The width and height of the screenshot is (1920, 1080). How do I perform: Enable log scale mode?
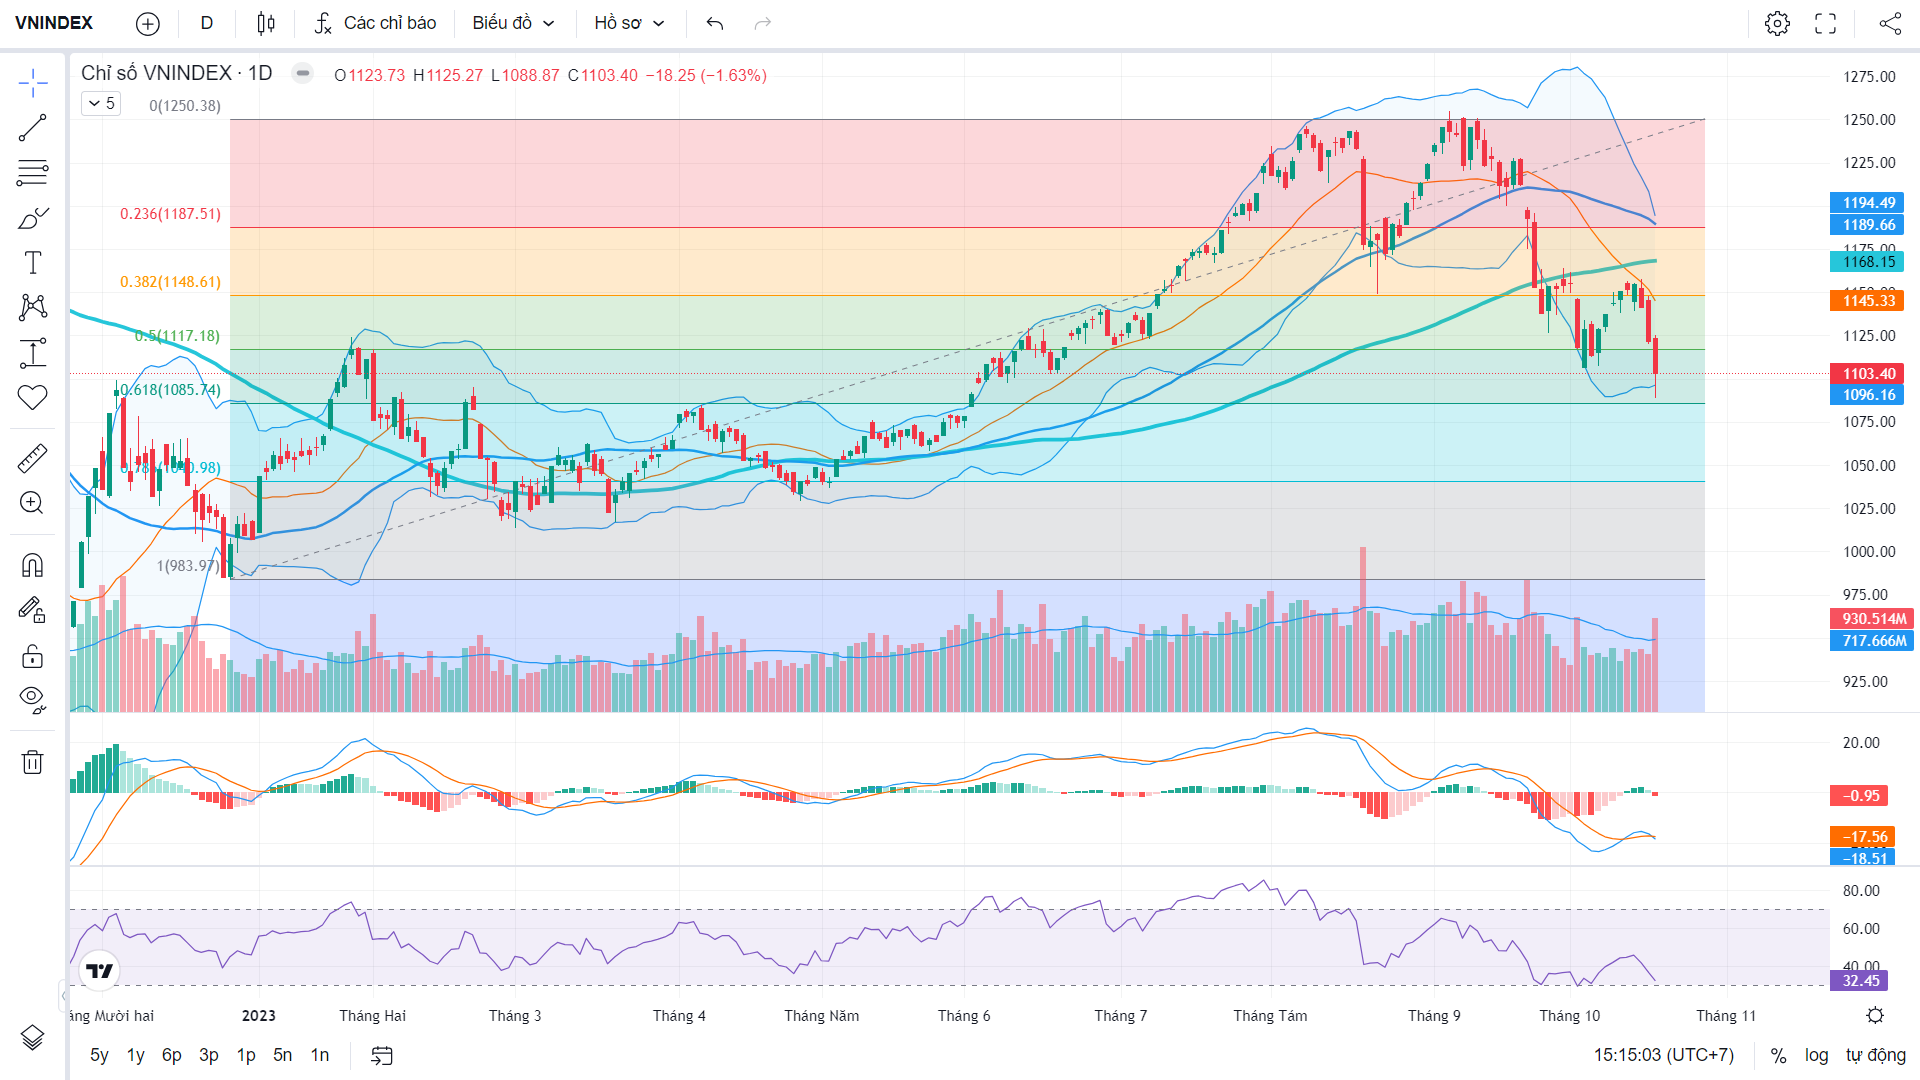1816,1055
